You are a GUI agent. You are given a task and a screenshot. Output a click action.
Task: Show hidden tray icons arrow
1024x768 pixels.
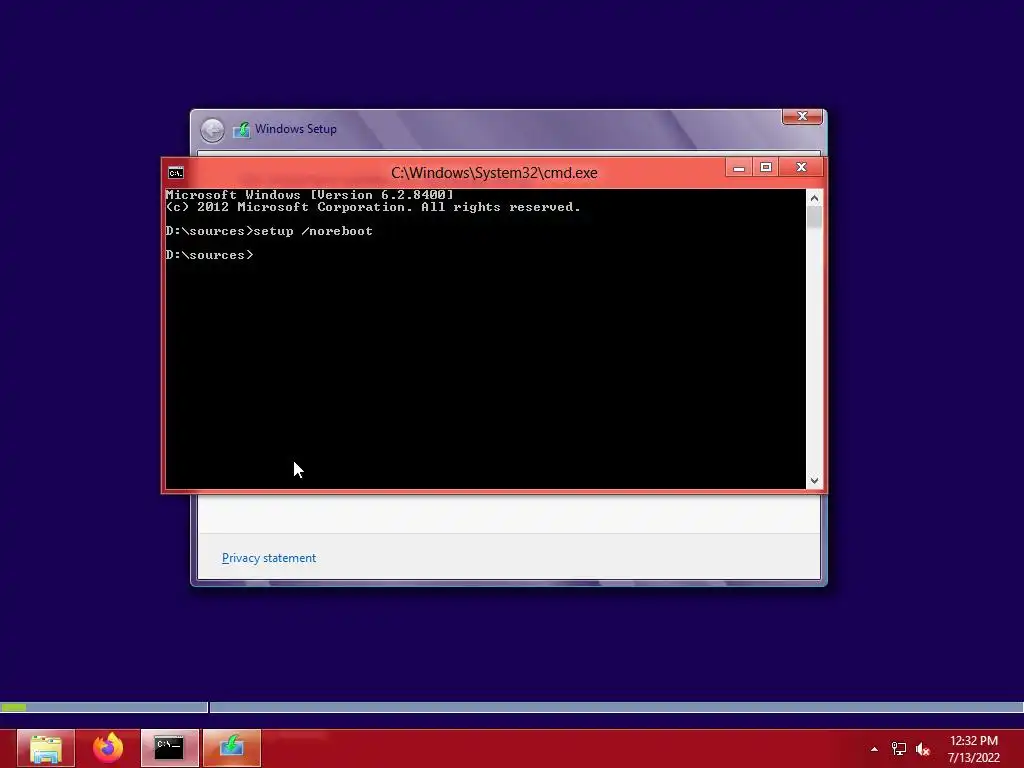tap(874, 749)
